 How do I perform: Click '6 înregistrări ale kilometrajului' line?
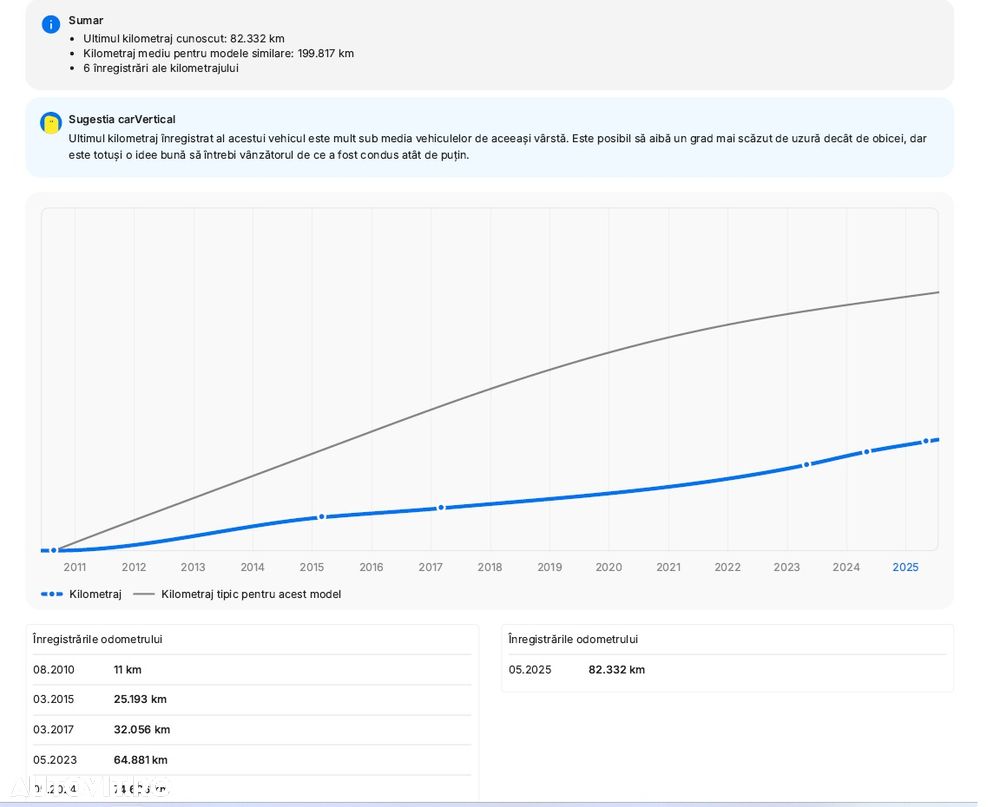click(x=161, y=68)
